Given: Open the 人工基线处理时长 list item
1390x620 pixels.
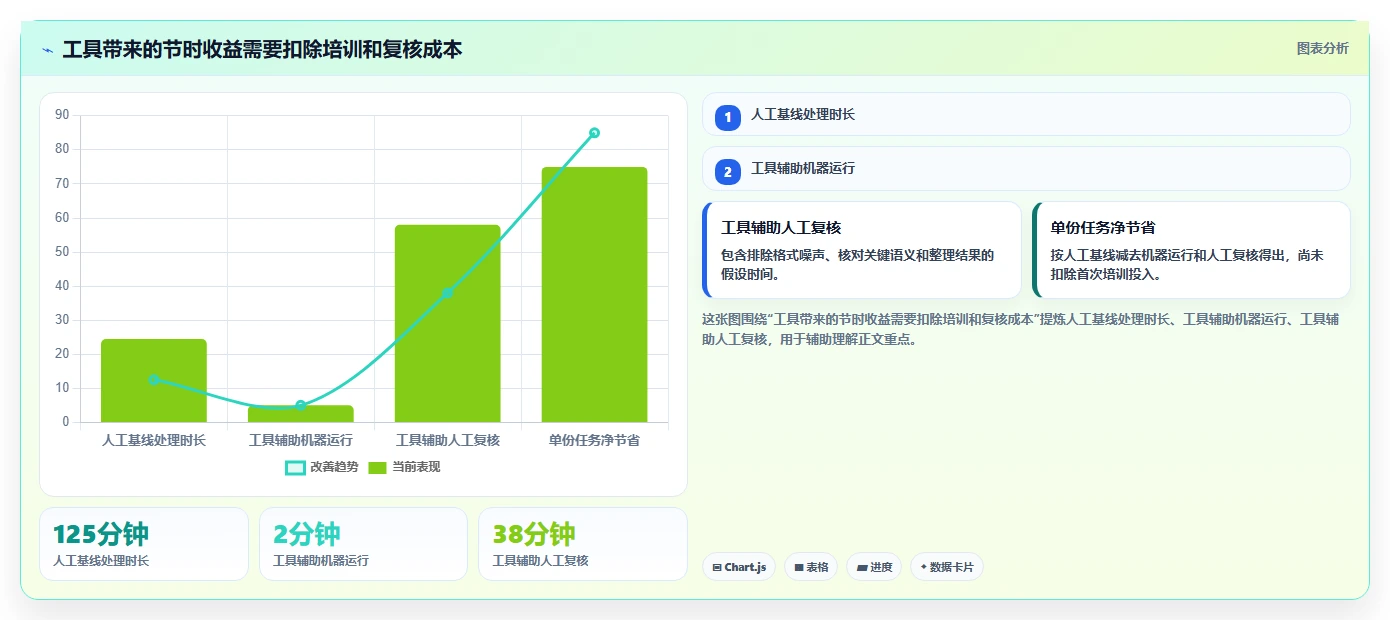Looking at the screenshot, I should (1026, 114).
